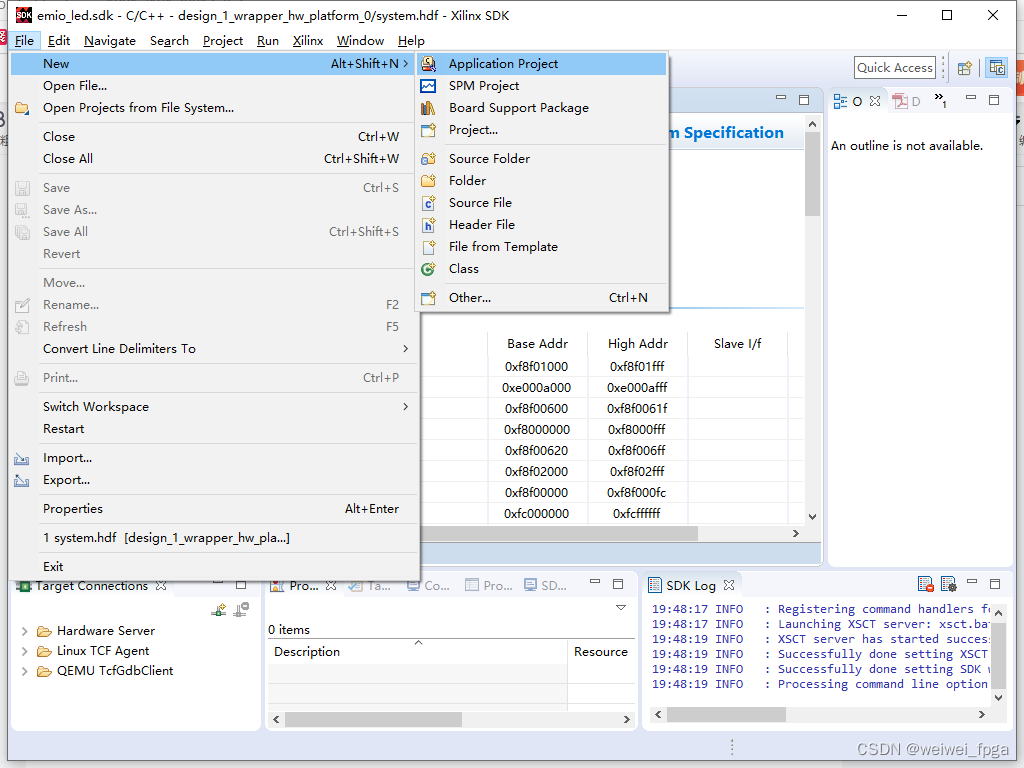Switch to the Tasks tab
The width and height of the screenshot is (1024, 768).
point(370,586)
